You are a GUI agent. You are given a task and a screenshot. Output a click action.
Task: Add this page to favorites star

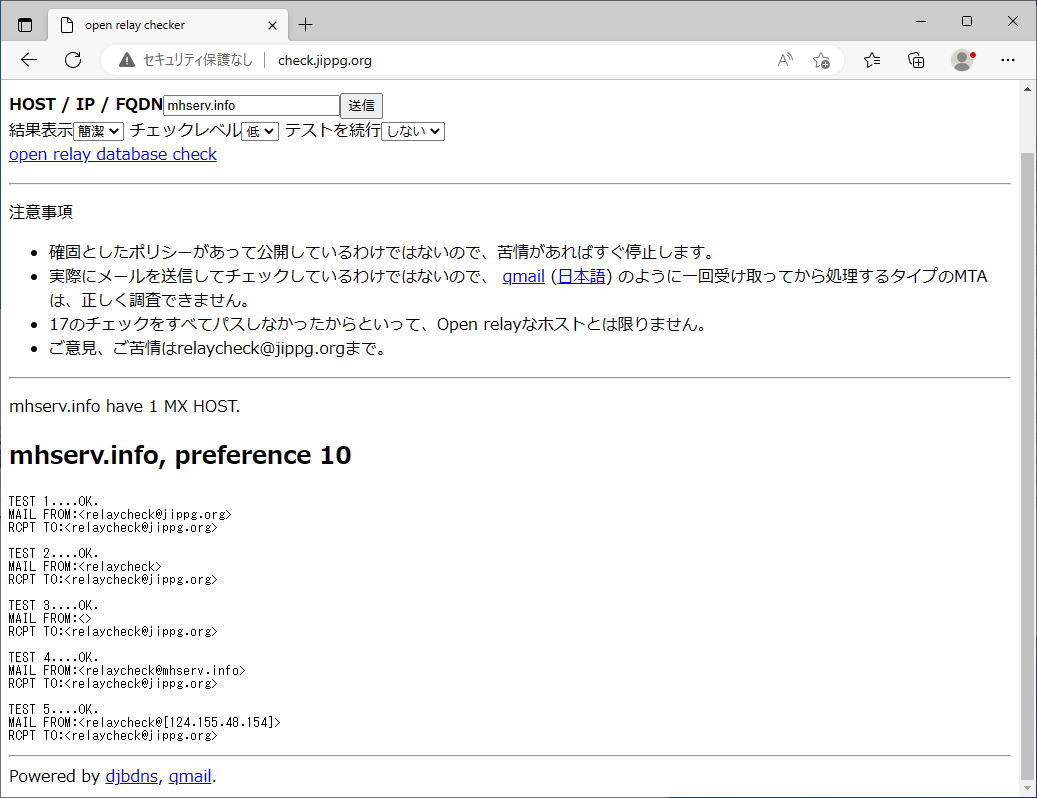pos(821,60)
